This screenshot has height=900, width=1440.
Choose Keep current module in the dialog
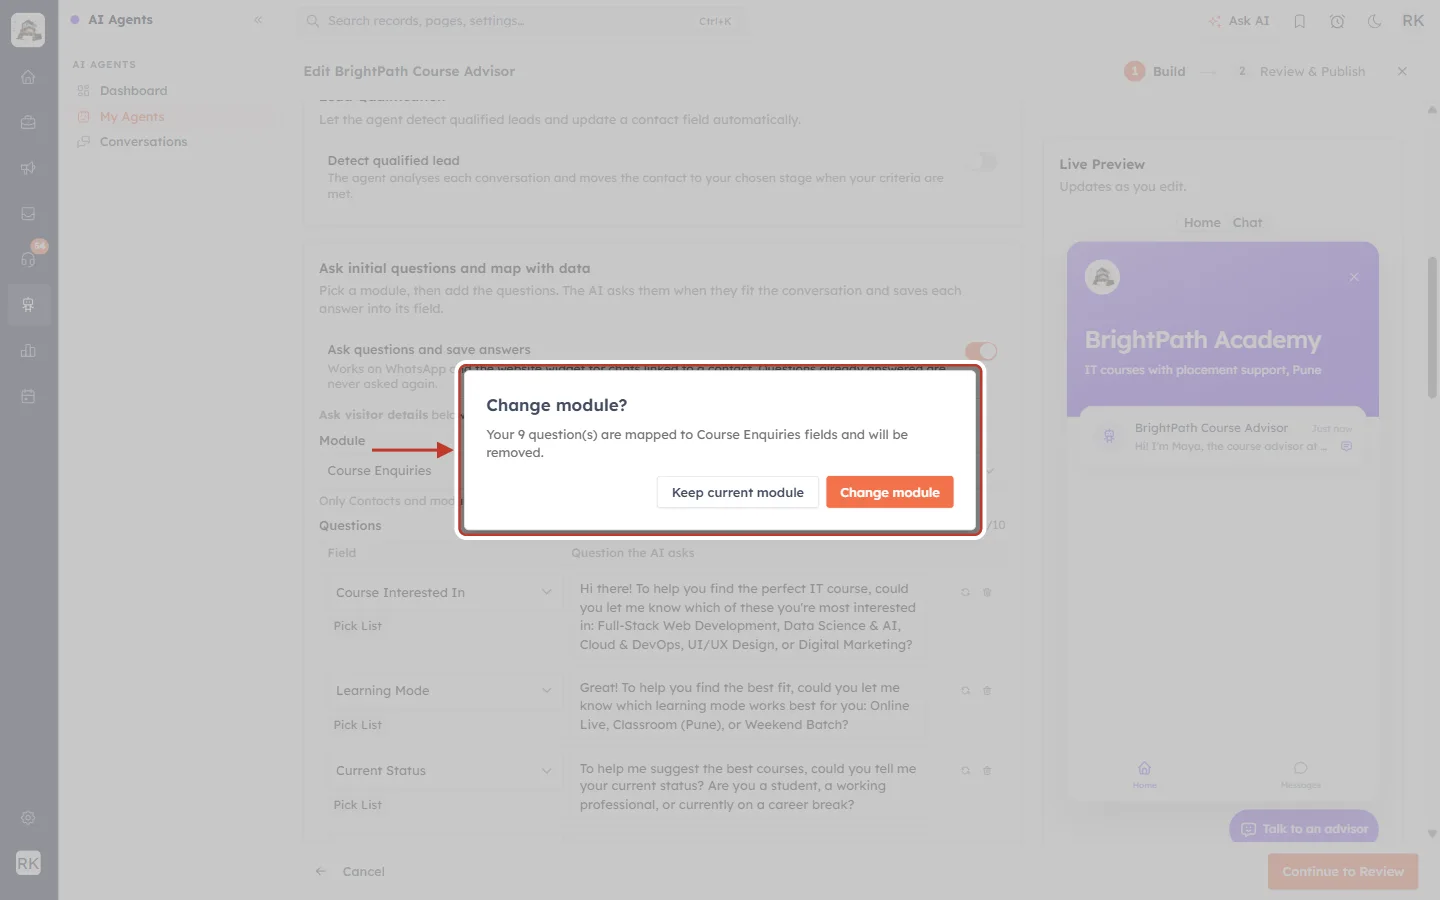pos(737,492)
